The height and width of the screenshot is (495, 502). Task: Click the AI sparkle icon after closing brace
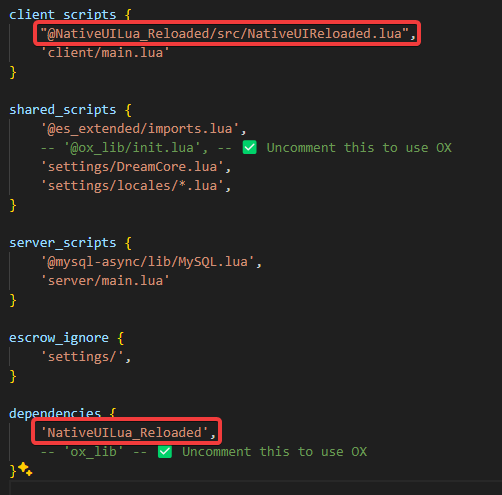pyautogui.click(x=25, y=469)
